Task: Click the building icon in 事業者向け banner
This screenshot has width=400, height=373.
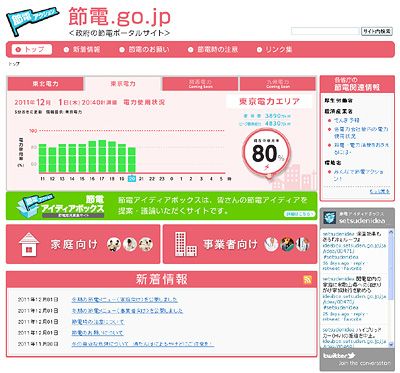Action: point(185,244)
